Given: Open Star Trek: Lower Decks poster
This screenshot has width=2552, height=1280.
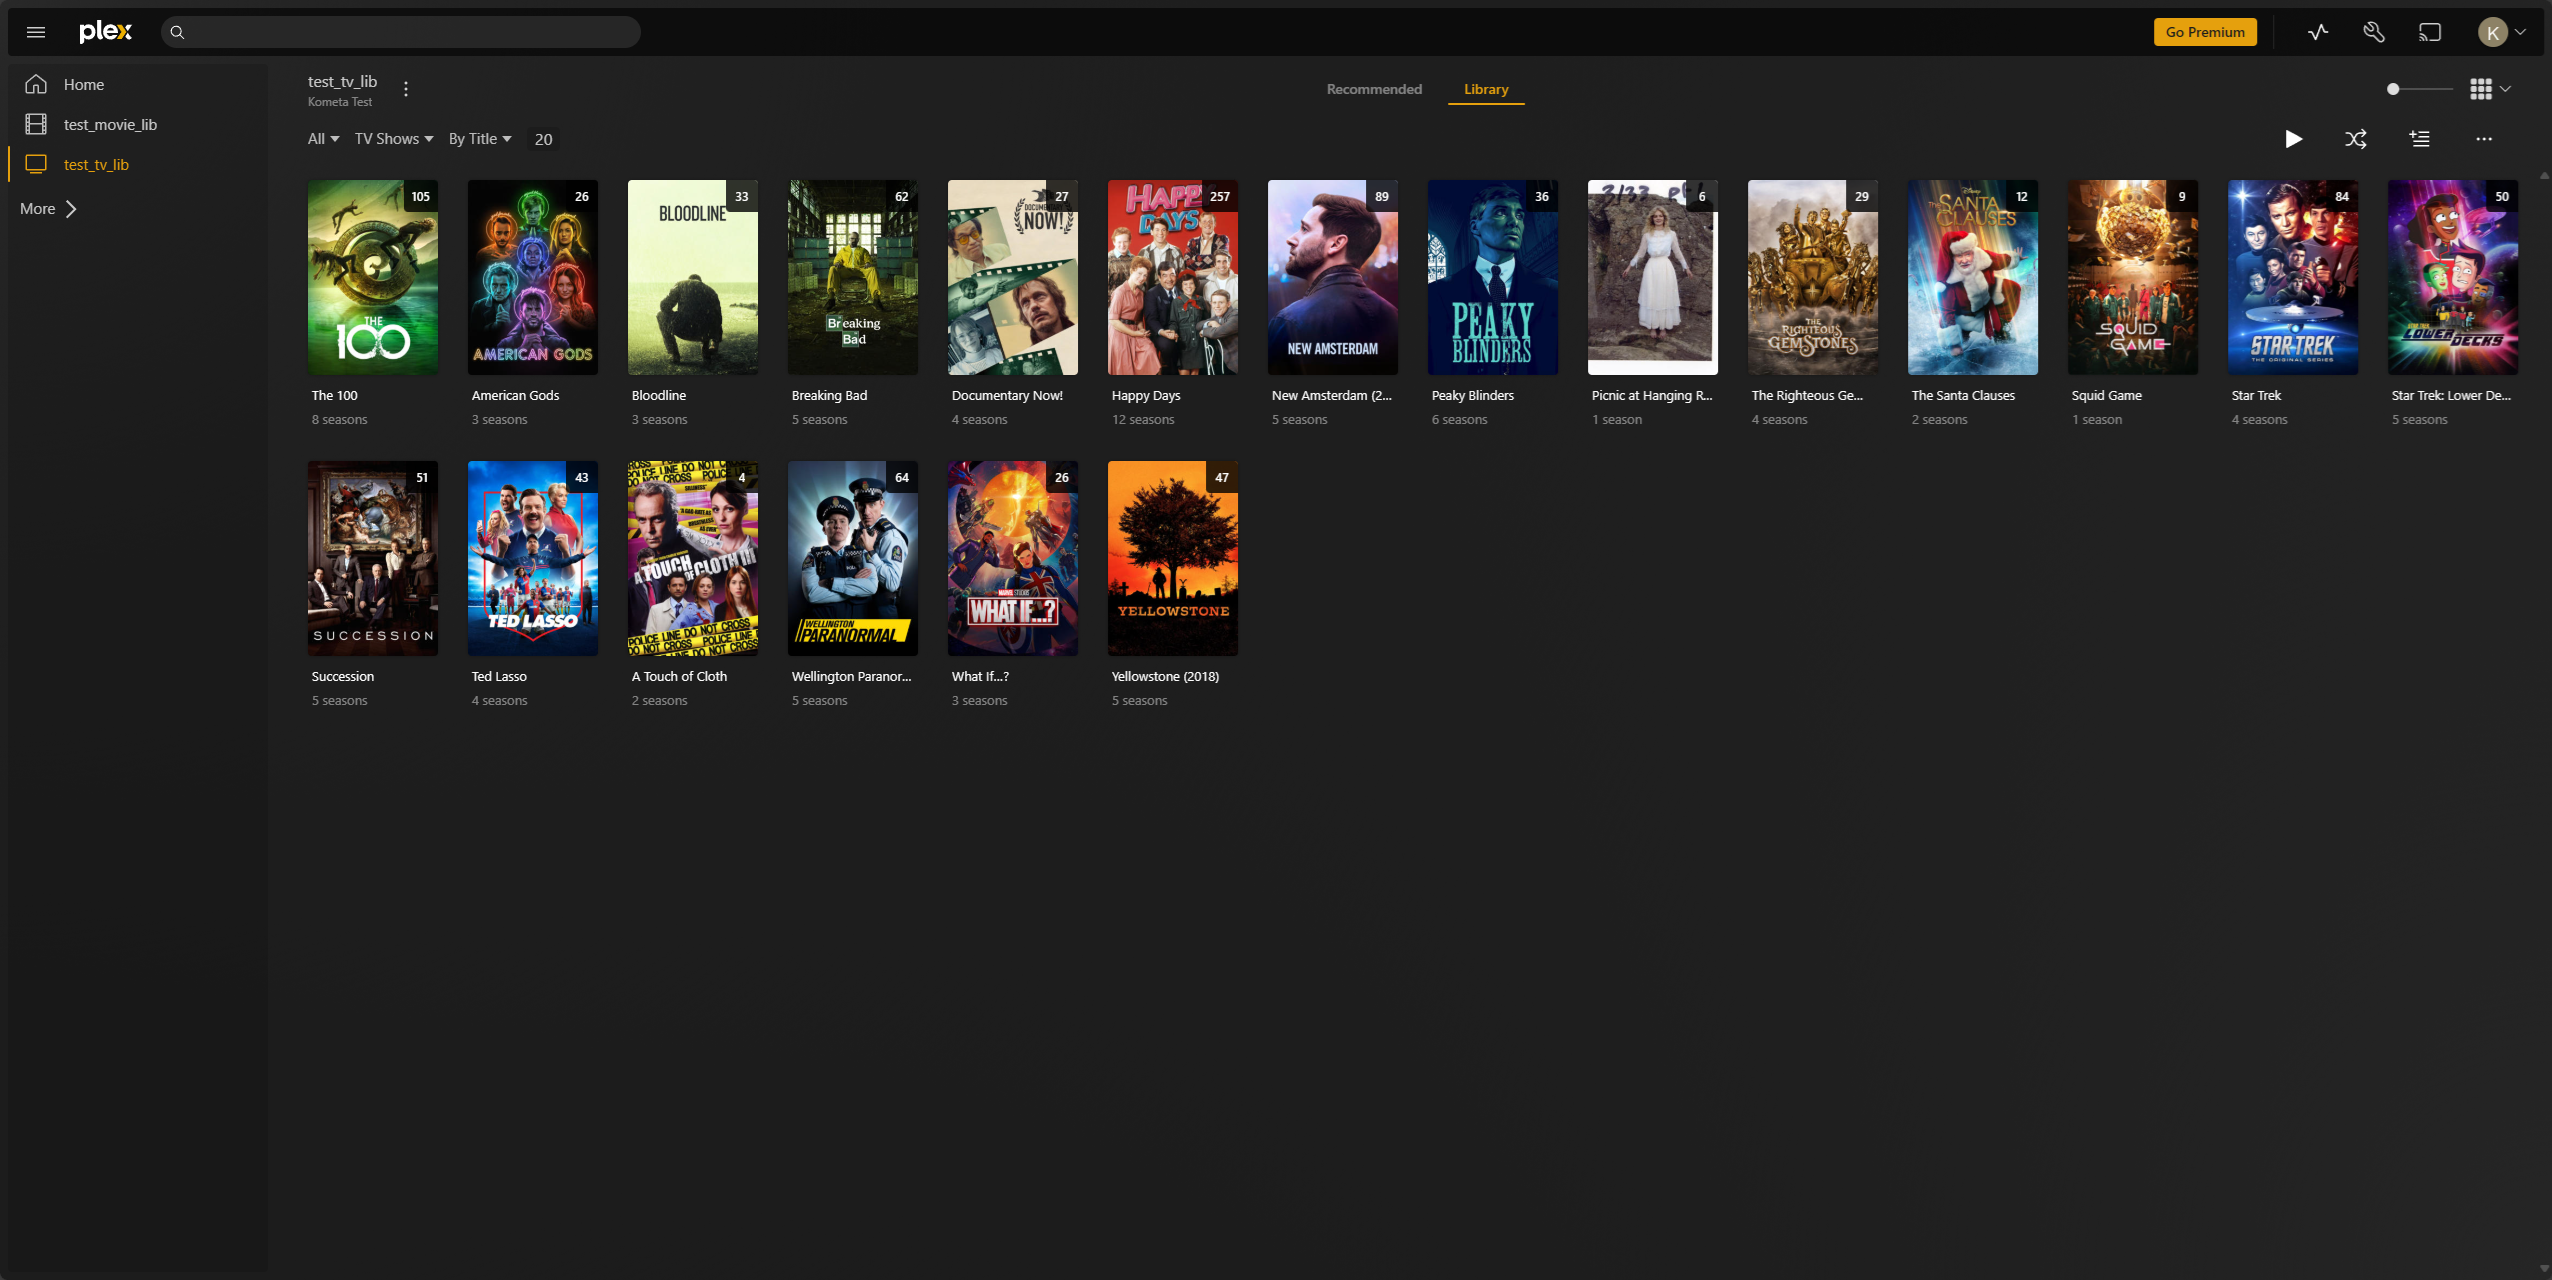Looking at the screenshot, I should (2453, 278).
